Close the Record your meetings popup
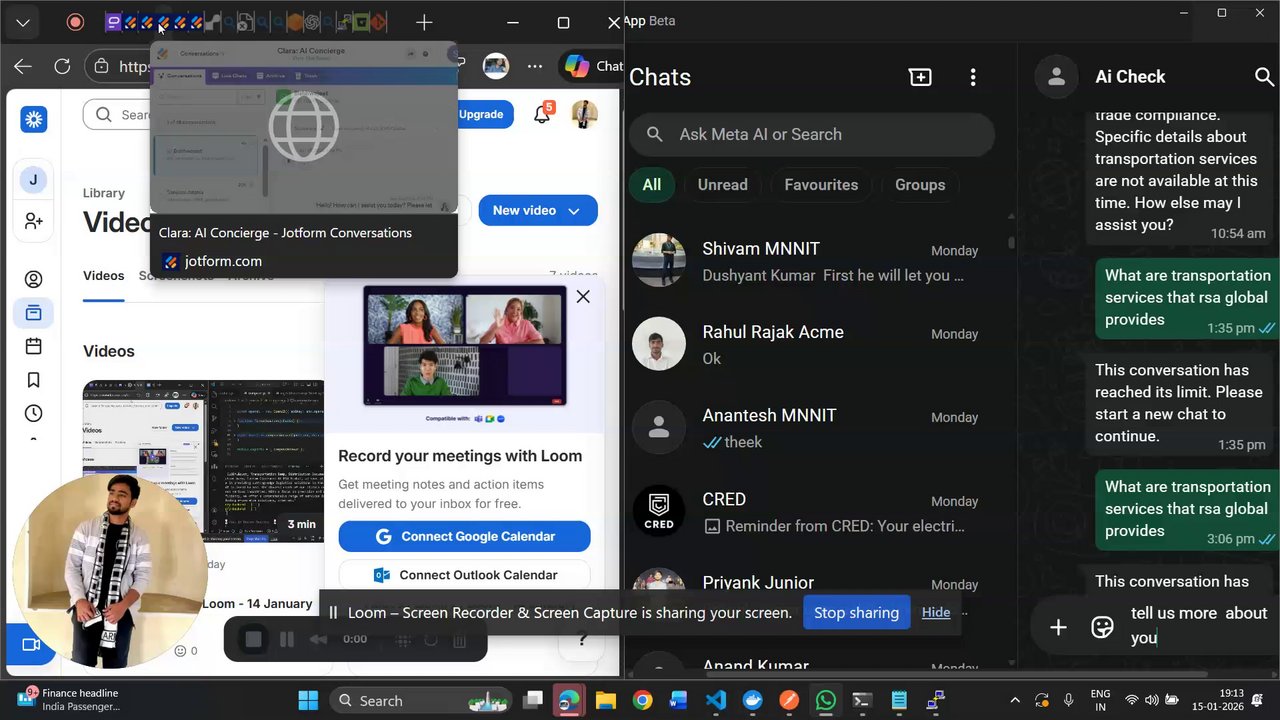The width and height of the screenshot is (1280, 720). coord(583,296)
